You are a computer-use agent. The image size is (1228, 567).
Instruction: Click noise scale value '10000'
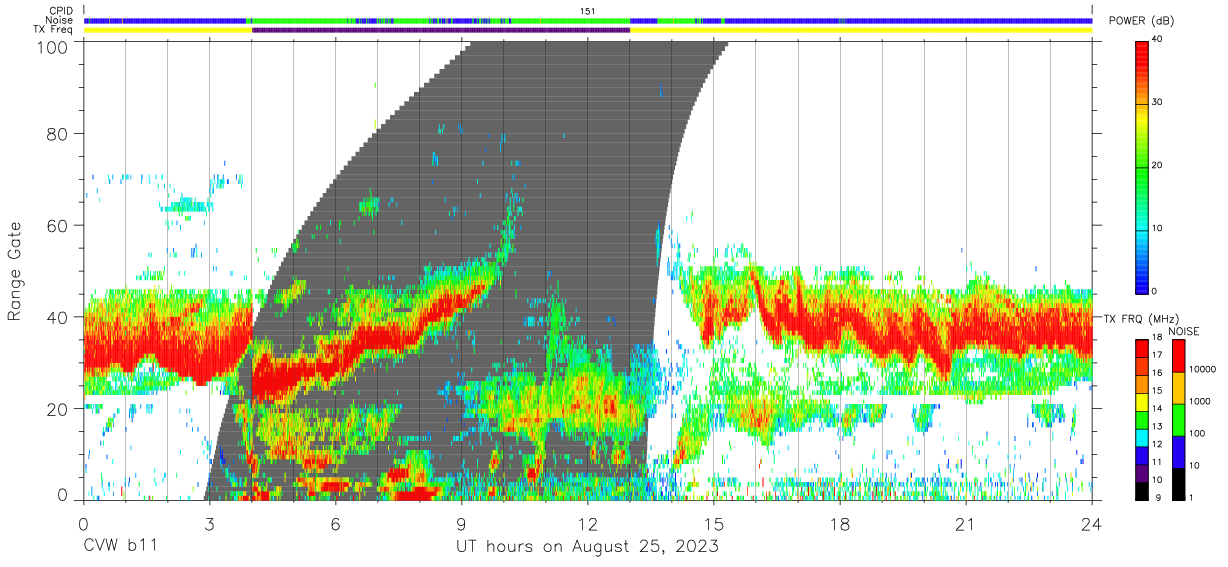1204,369
